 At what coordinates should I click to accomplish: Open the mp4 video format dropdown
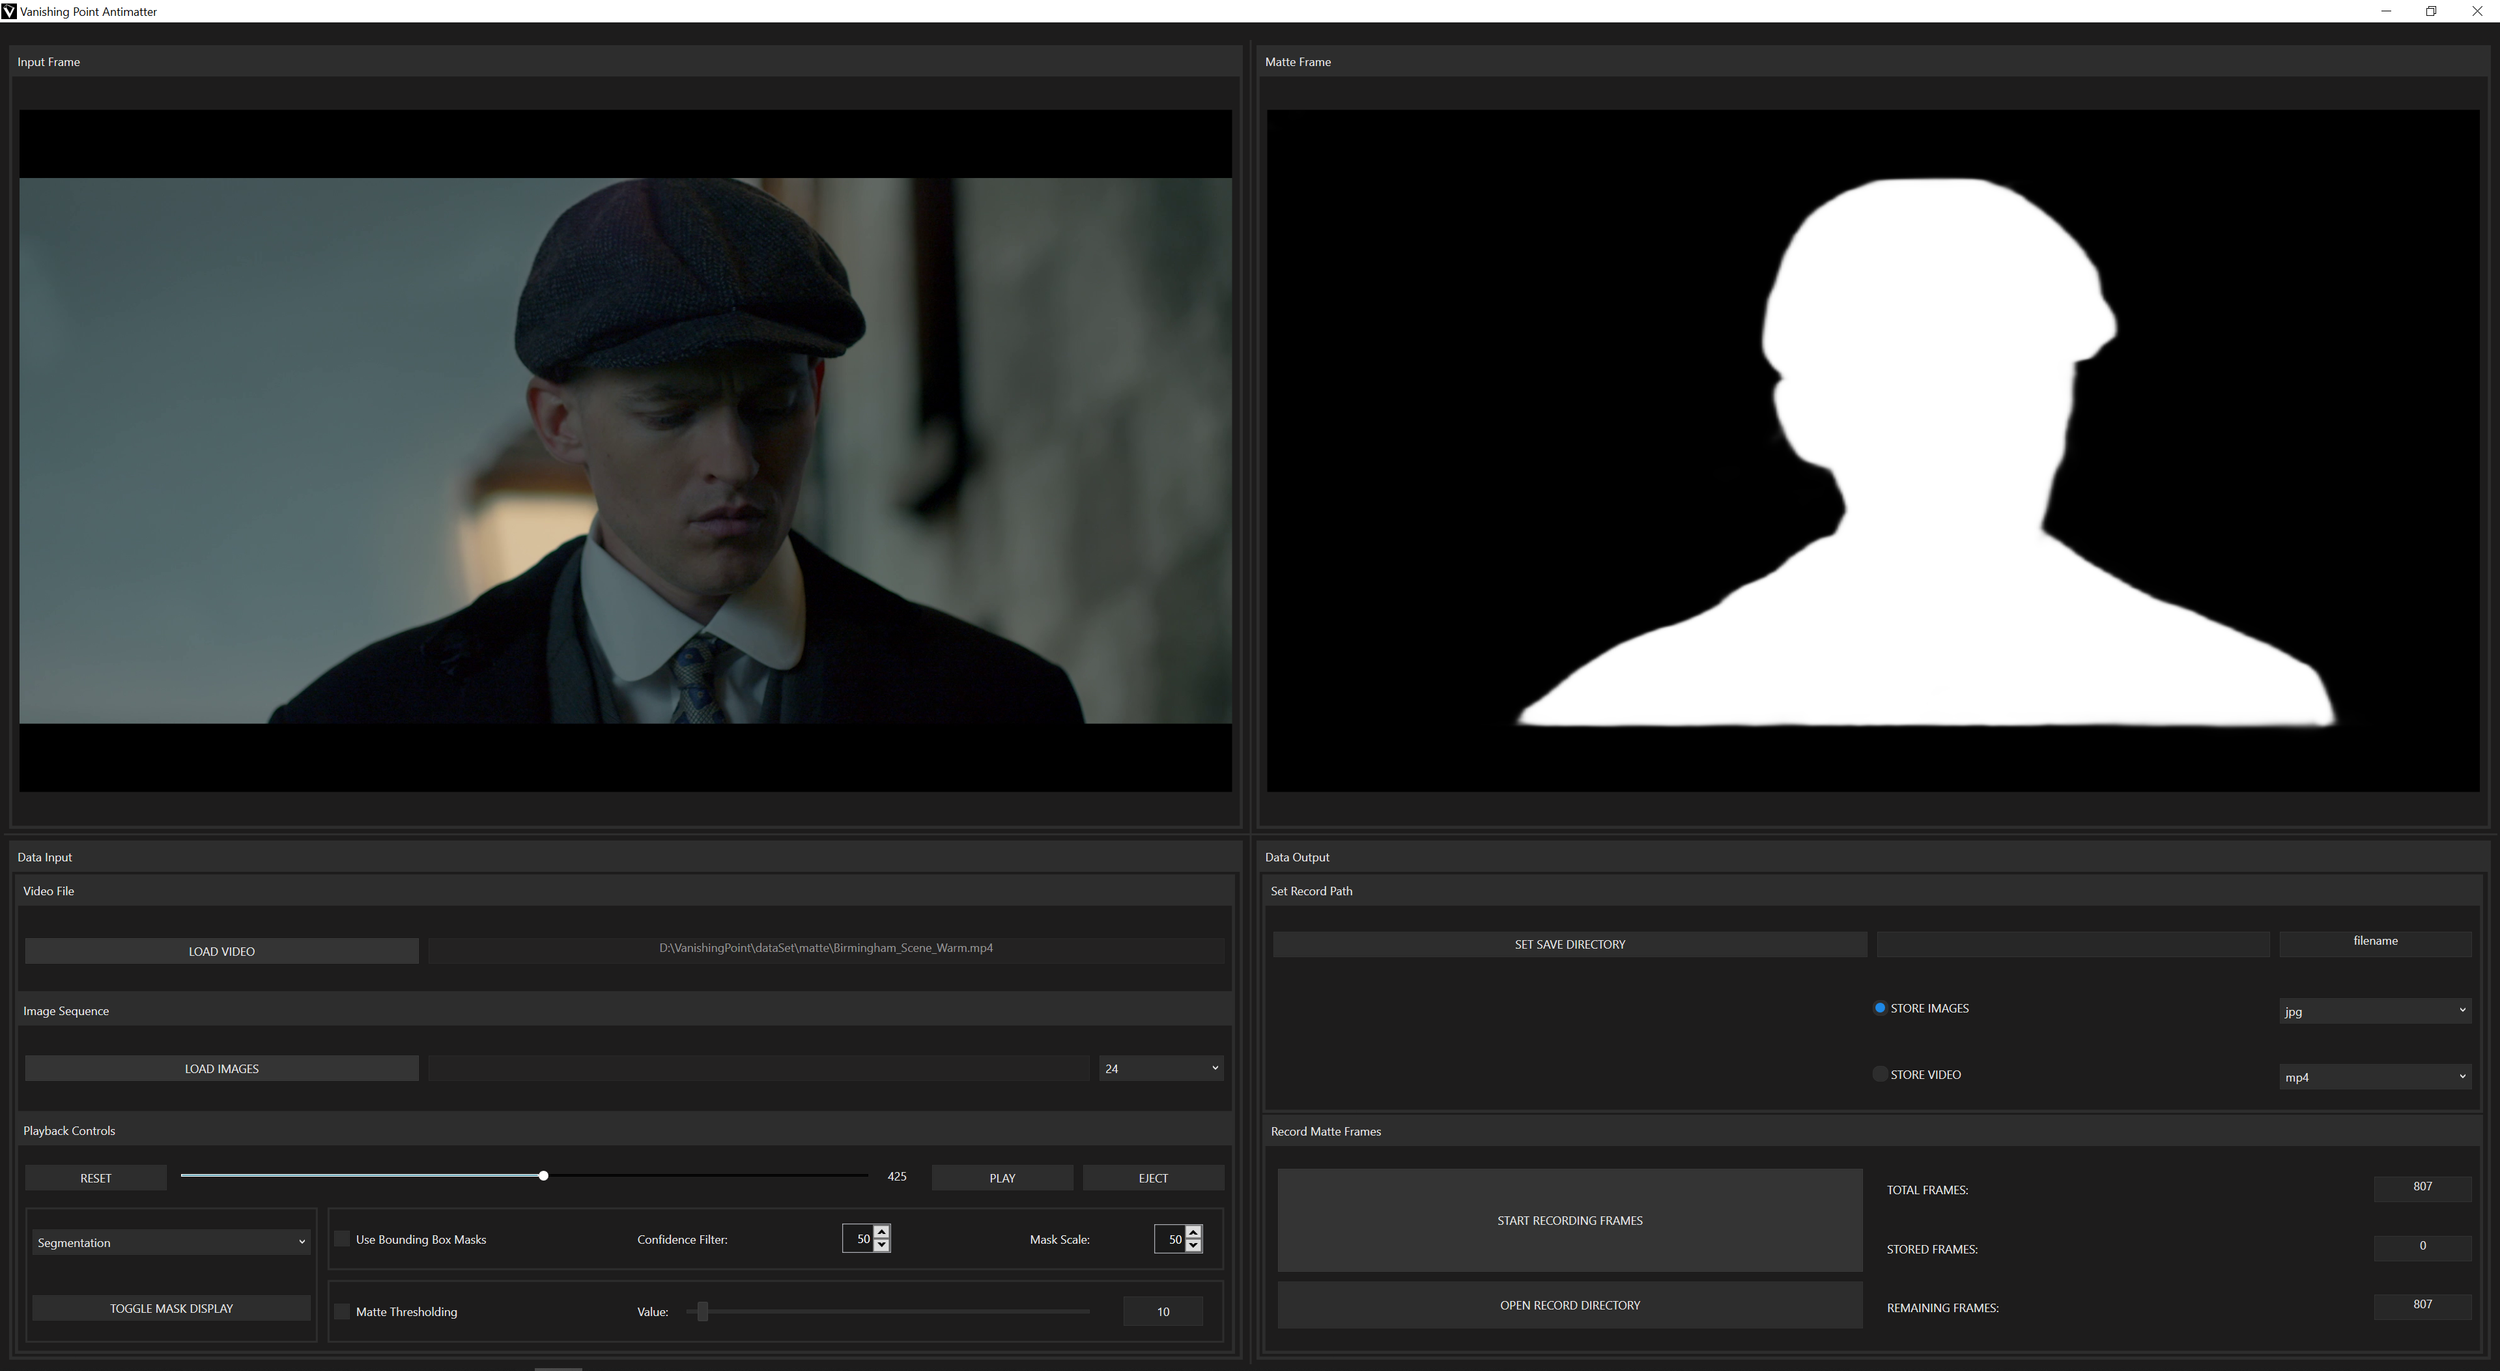tap(2374, 1077)
